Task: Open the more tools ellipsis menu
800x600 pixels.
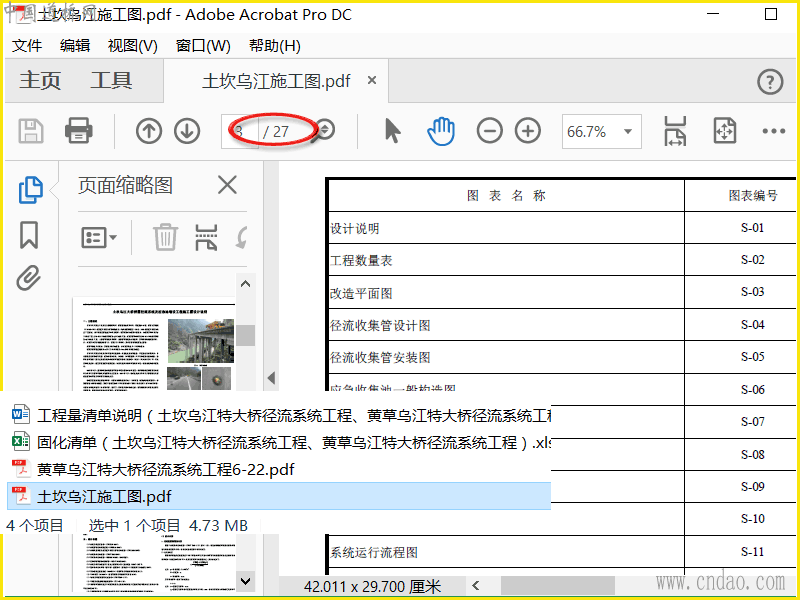Action: pos(773,131)
